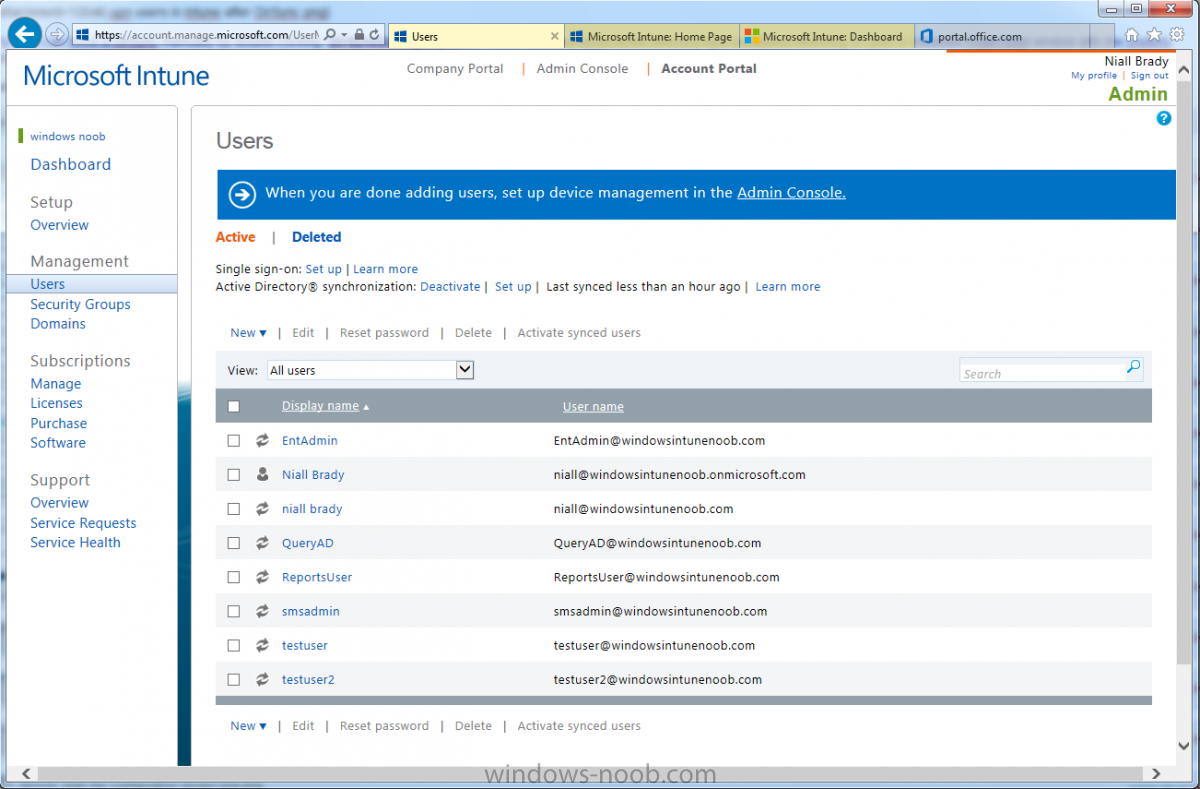Click the address bar search magnifier icon
This screenshot has height=789, width=1200.
click(x=330, y=35)
